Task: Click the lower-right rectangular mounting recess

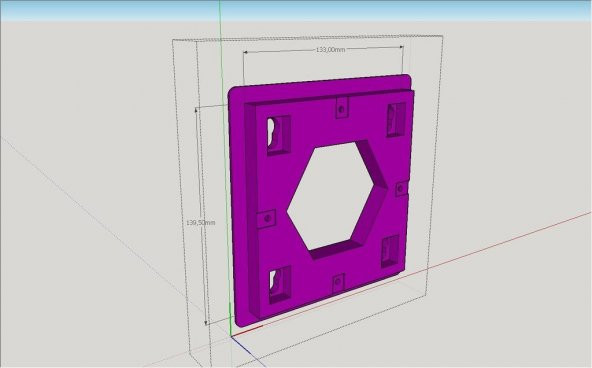Action: (x=390, y=251)
